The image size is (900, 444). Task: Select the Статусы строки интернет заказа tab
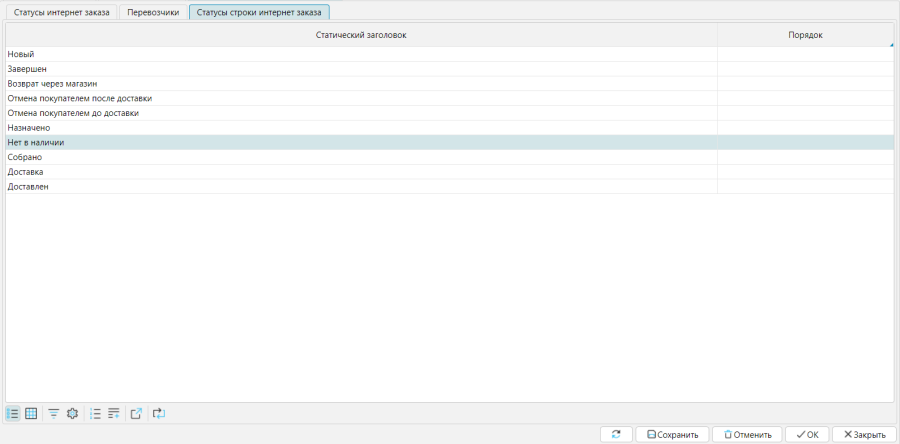(259, 12)
